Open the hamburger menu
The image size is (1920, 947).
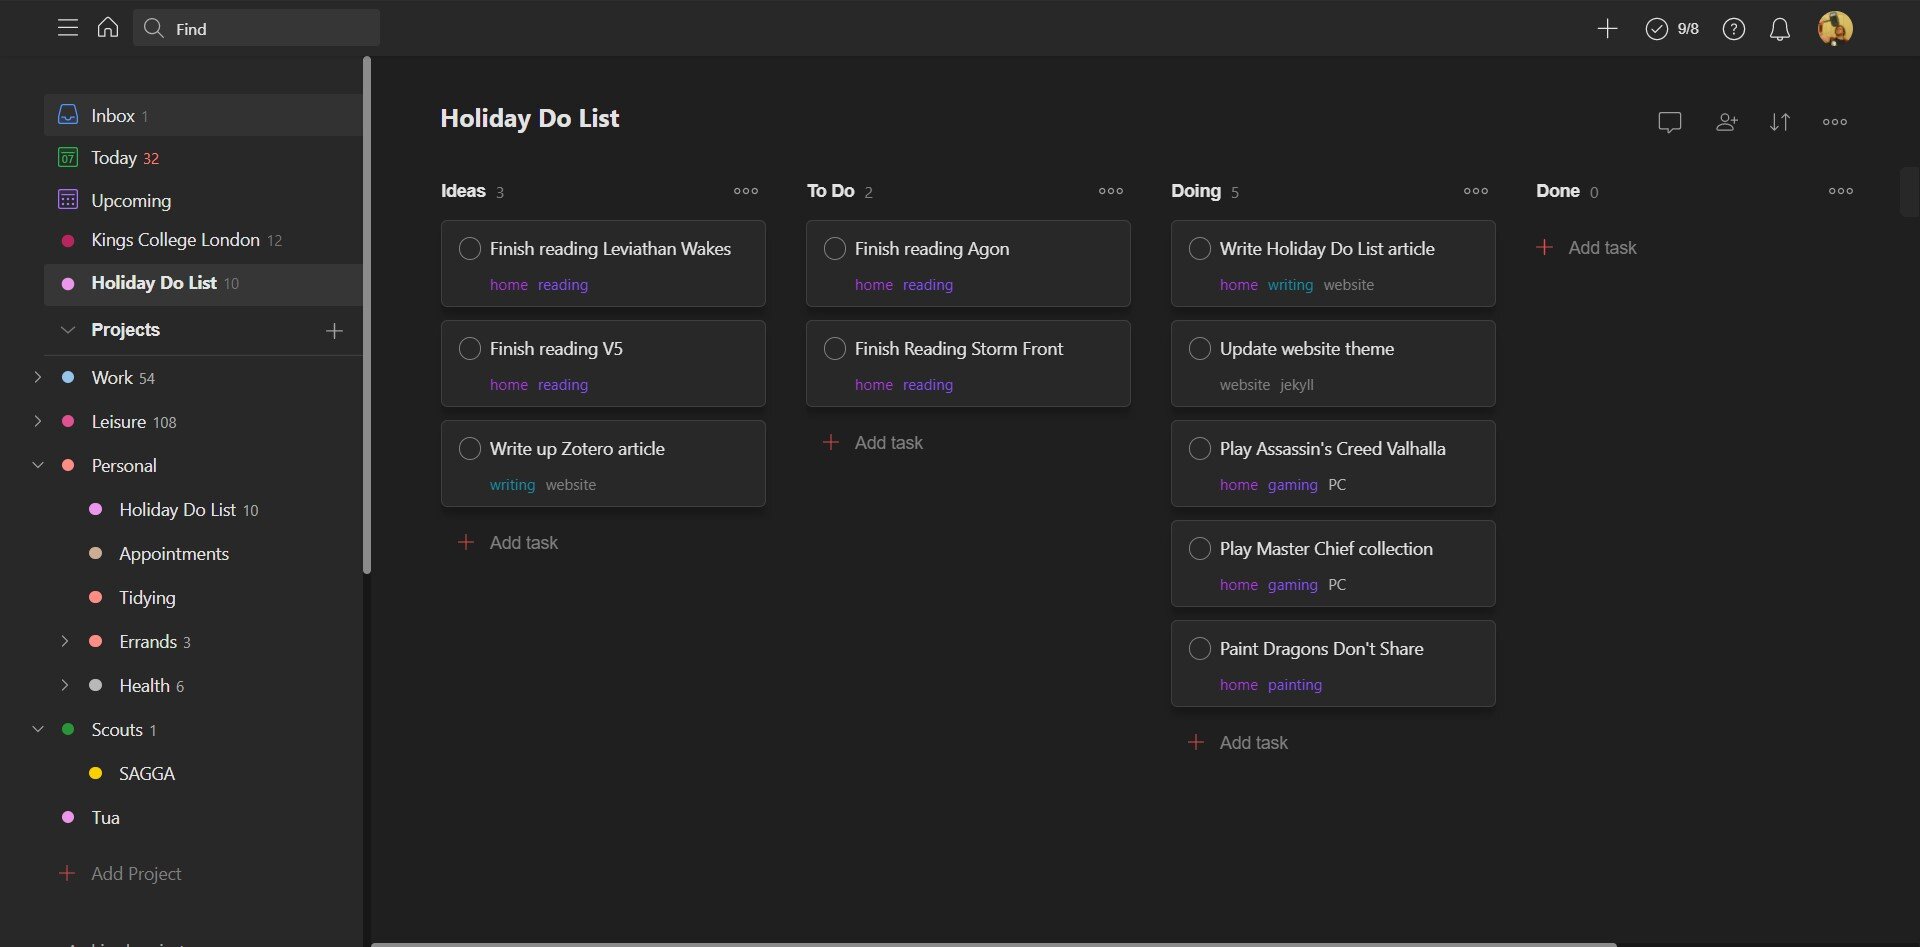68,28
